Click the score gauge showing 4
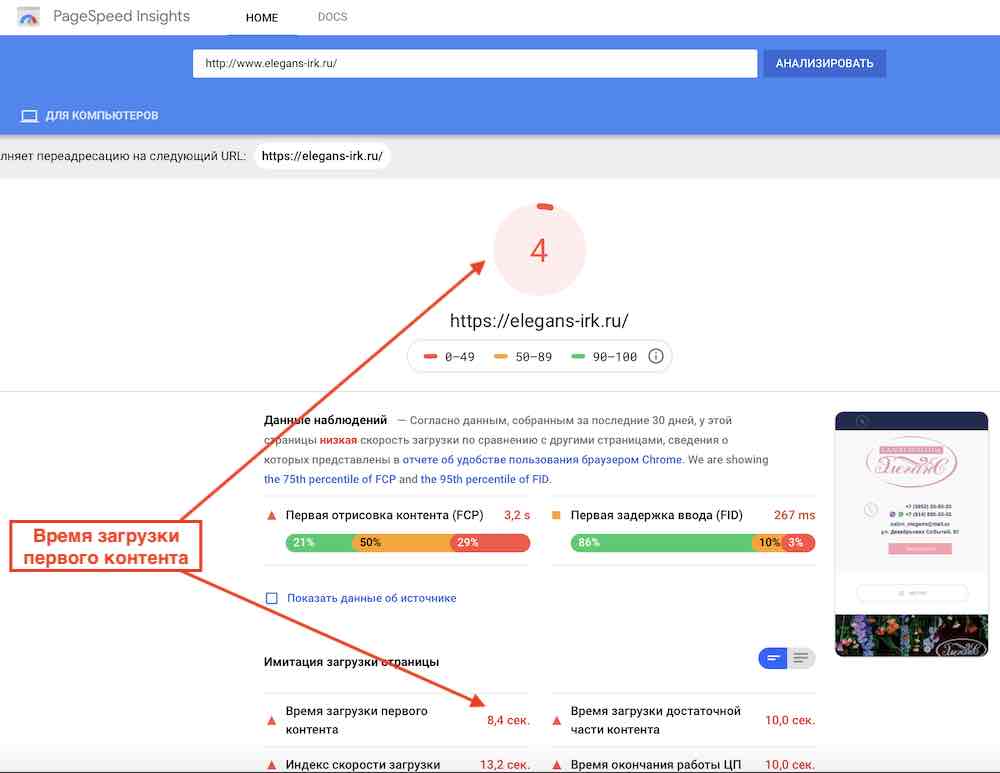This screenshot has height=773, width=1000. [x=540, y=249]
